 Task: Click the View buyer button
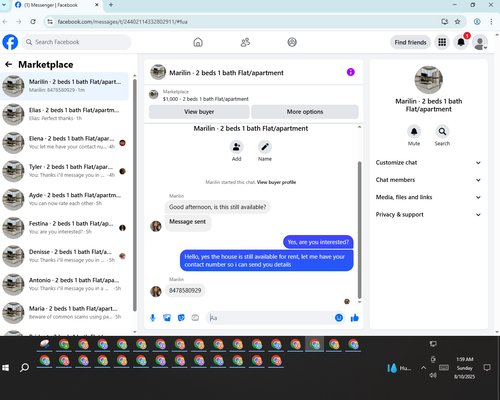[199, 112]
